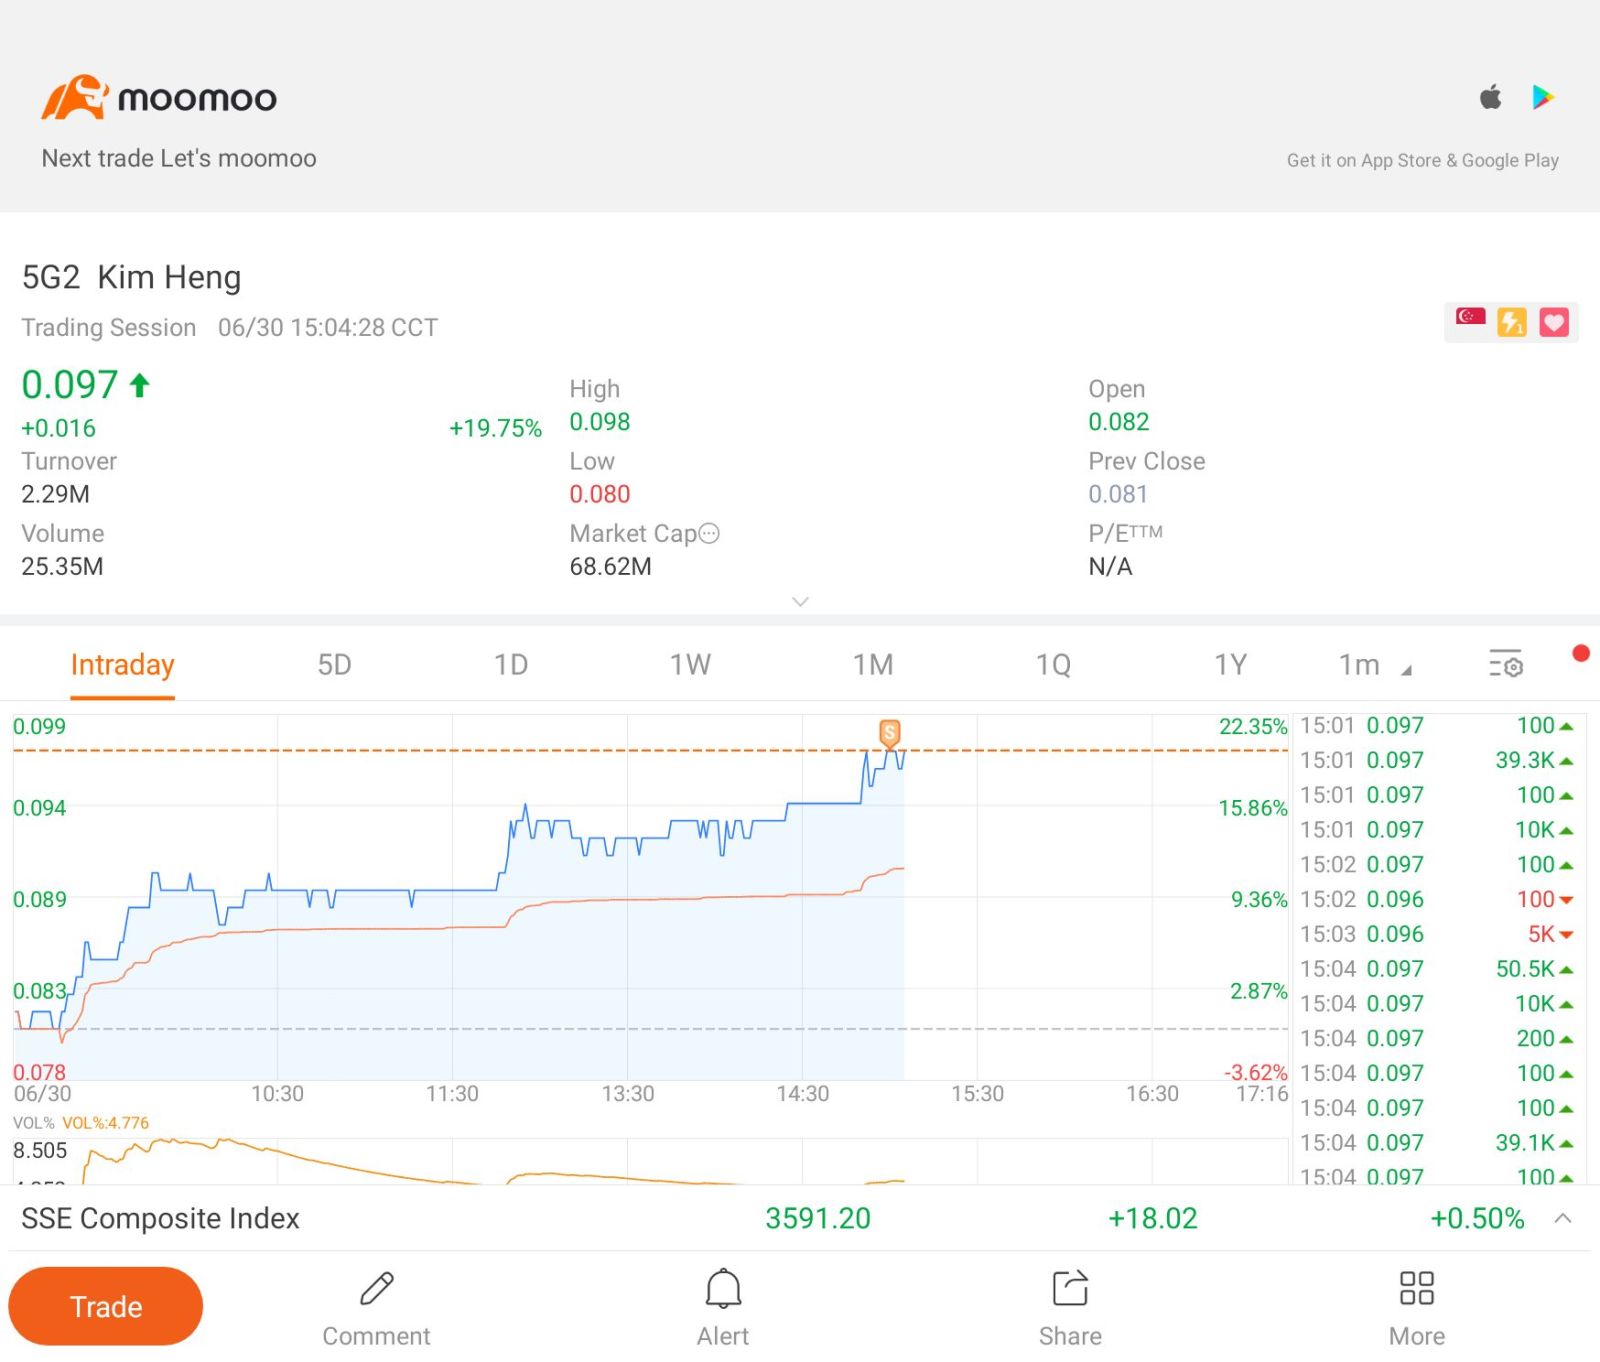This screenshot has width=1600, height=1362.
Task: Select the 15:03 trade of 5K
Action: [x=1438, y=934]
